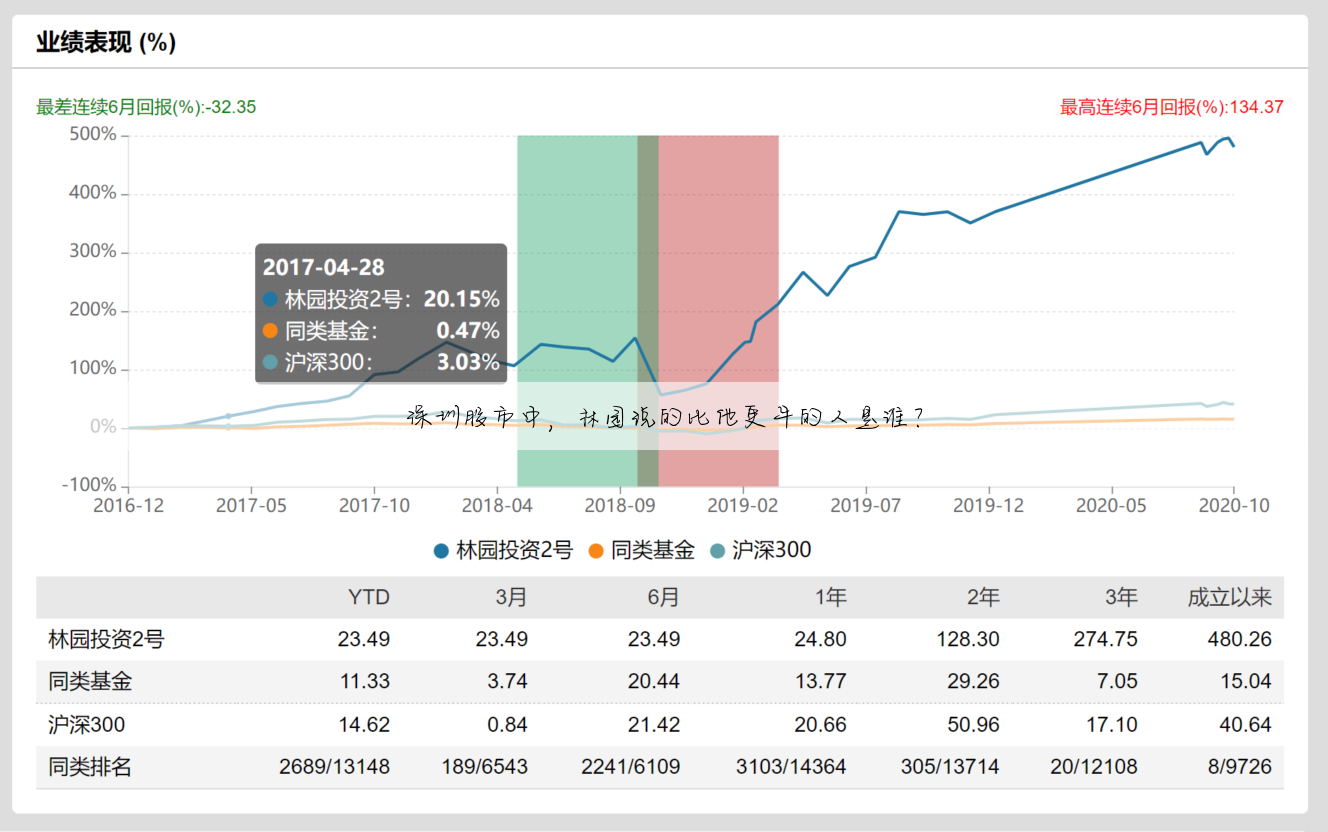
Task: Click the orange dot of the 同类基金 legend
Action: click(x=596, y=551)
